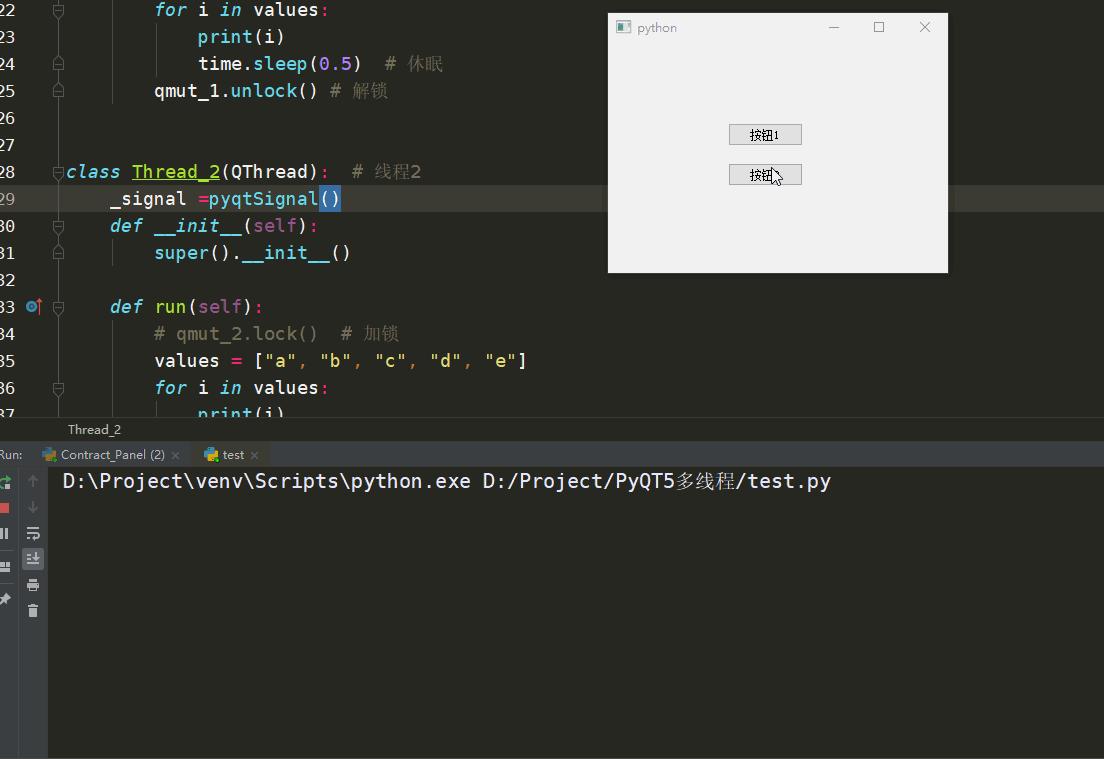
Task: Click the red Stop process icon
Action: point(4,508)
